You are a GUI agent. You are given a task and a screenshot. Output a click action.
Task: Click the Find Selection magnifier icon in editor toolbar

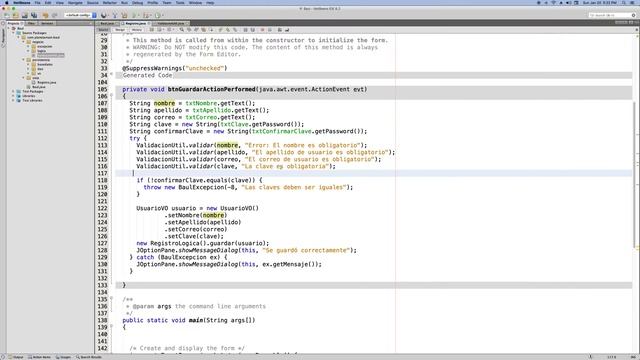click(x=182, y=30)
